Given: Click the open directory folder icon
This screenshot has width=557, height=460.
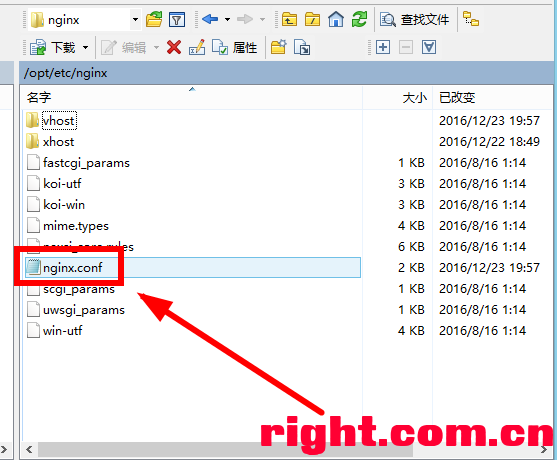Looking at the screenshot, I should pyautogui.click(x=154, y=20).
